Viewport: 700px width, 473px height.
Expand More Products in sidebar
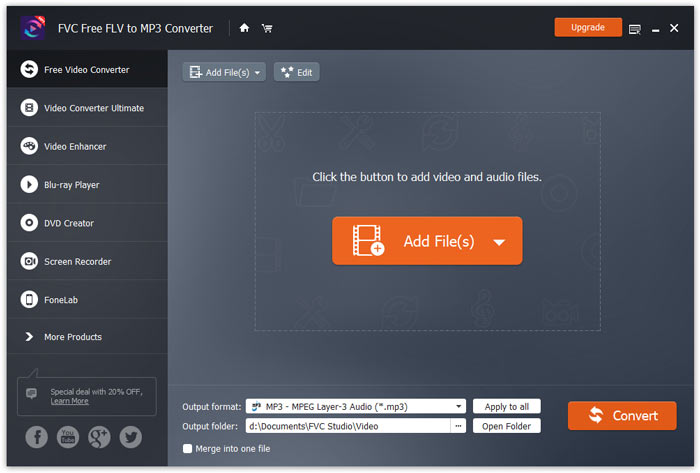(72, 337)
